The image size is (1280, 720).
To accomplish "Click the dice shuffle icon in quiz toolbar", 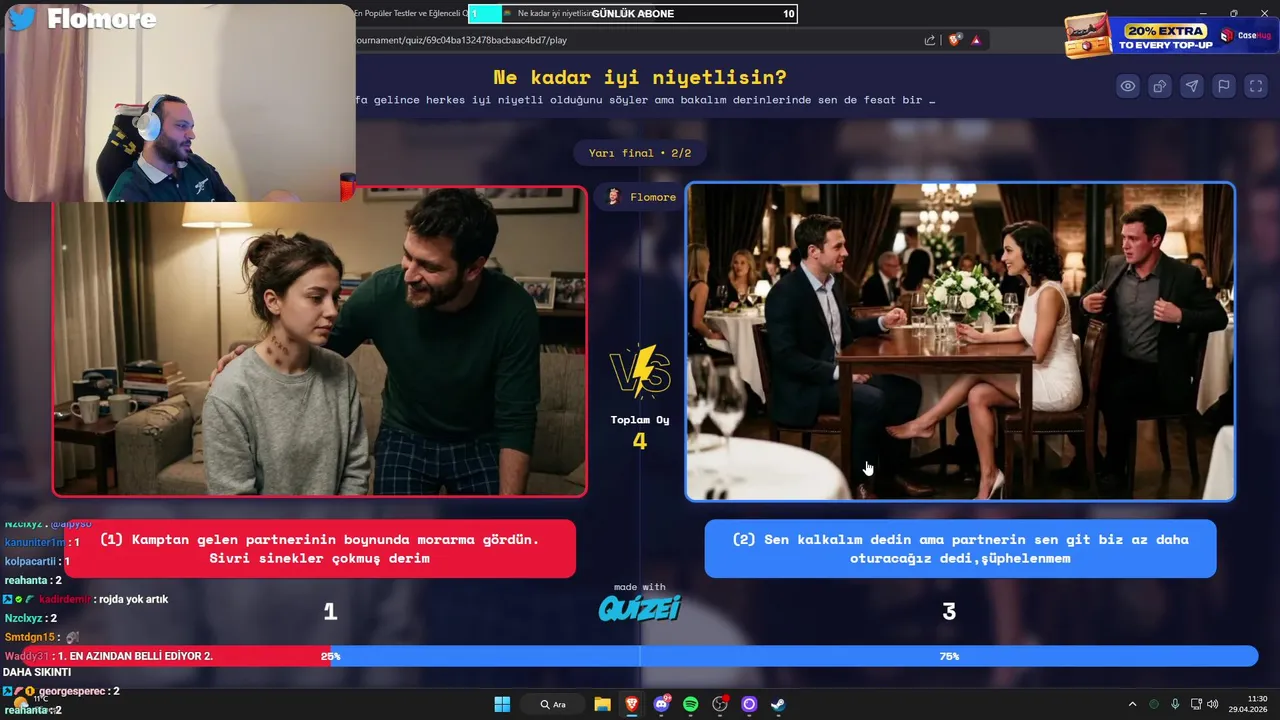I will [1160, 86].
